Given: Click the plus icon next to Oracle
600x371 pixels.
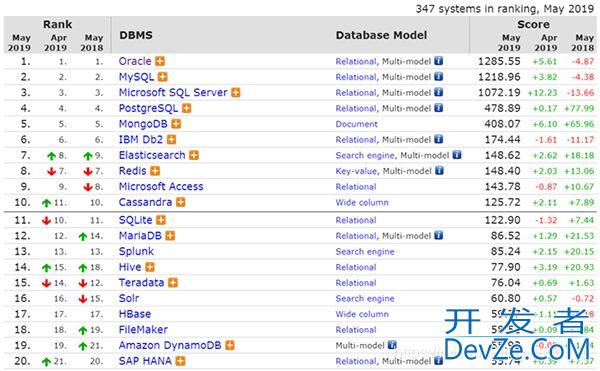Looking at the screenshot, I should tap(160, 61).
